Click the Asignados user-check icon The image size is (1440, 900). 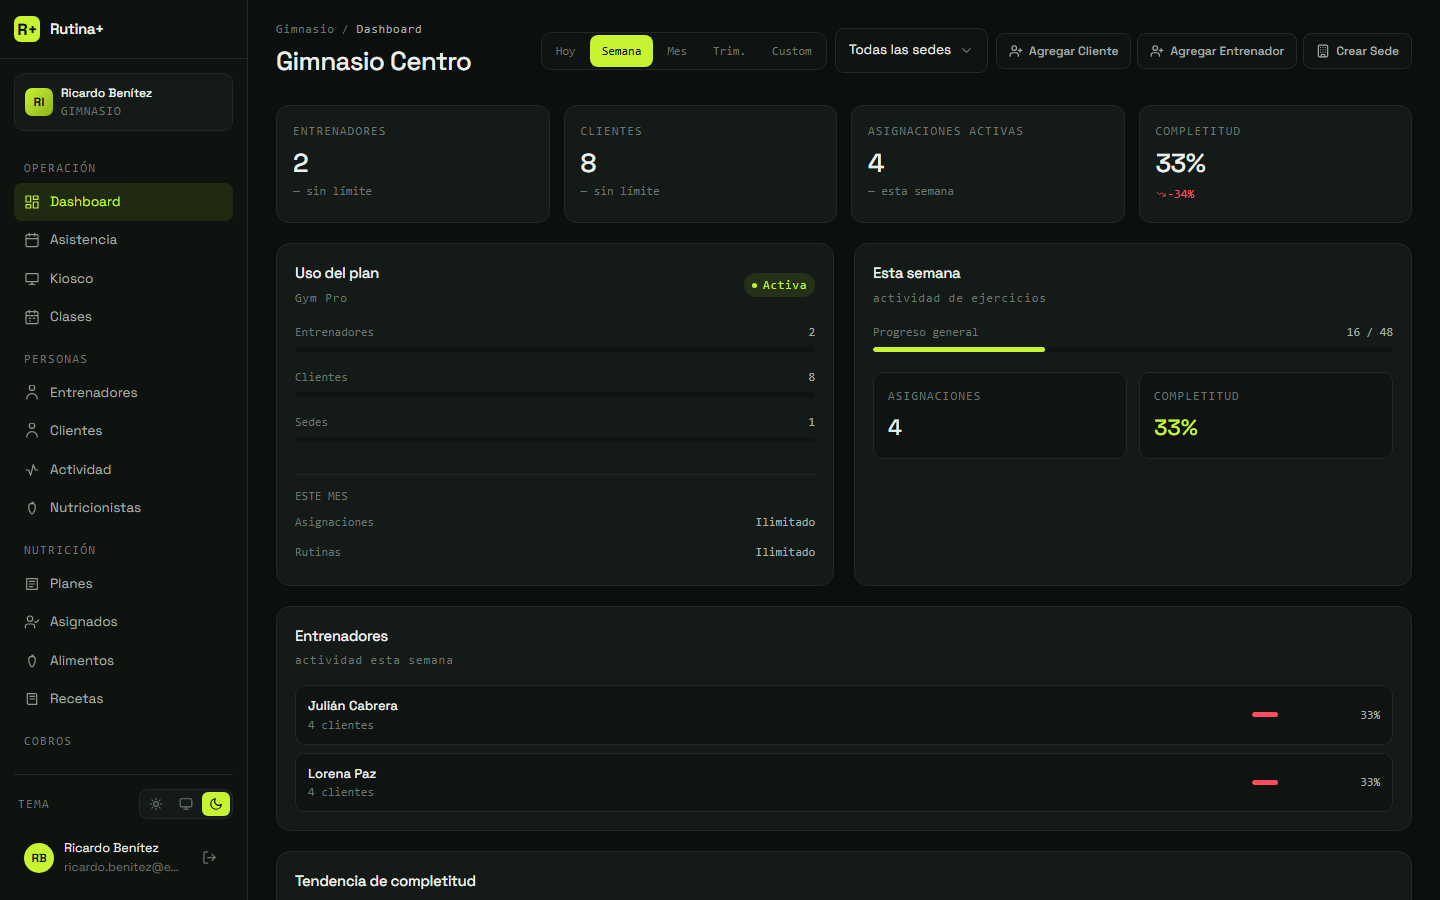[x=32, y=622]
